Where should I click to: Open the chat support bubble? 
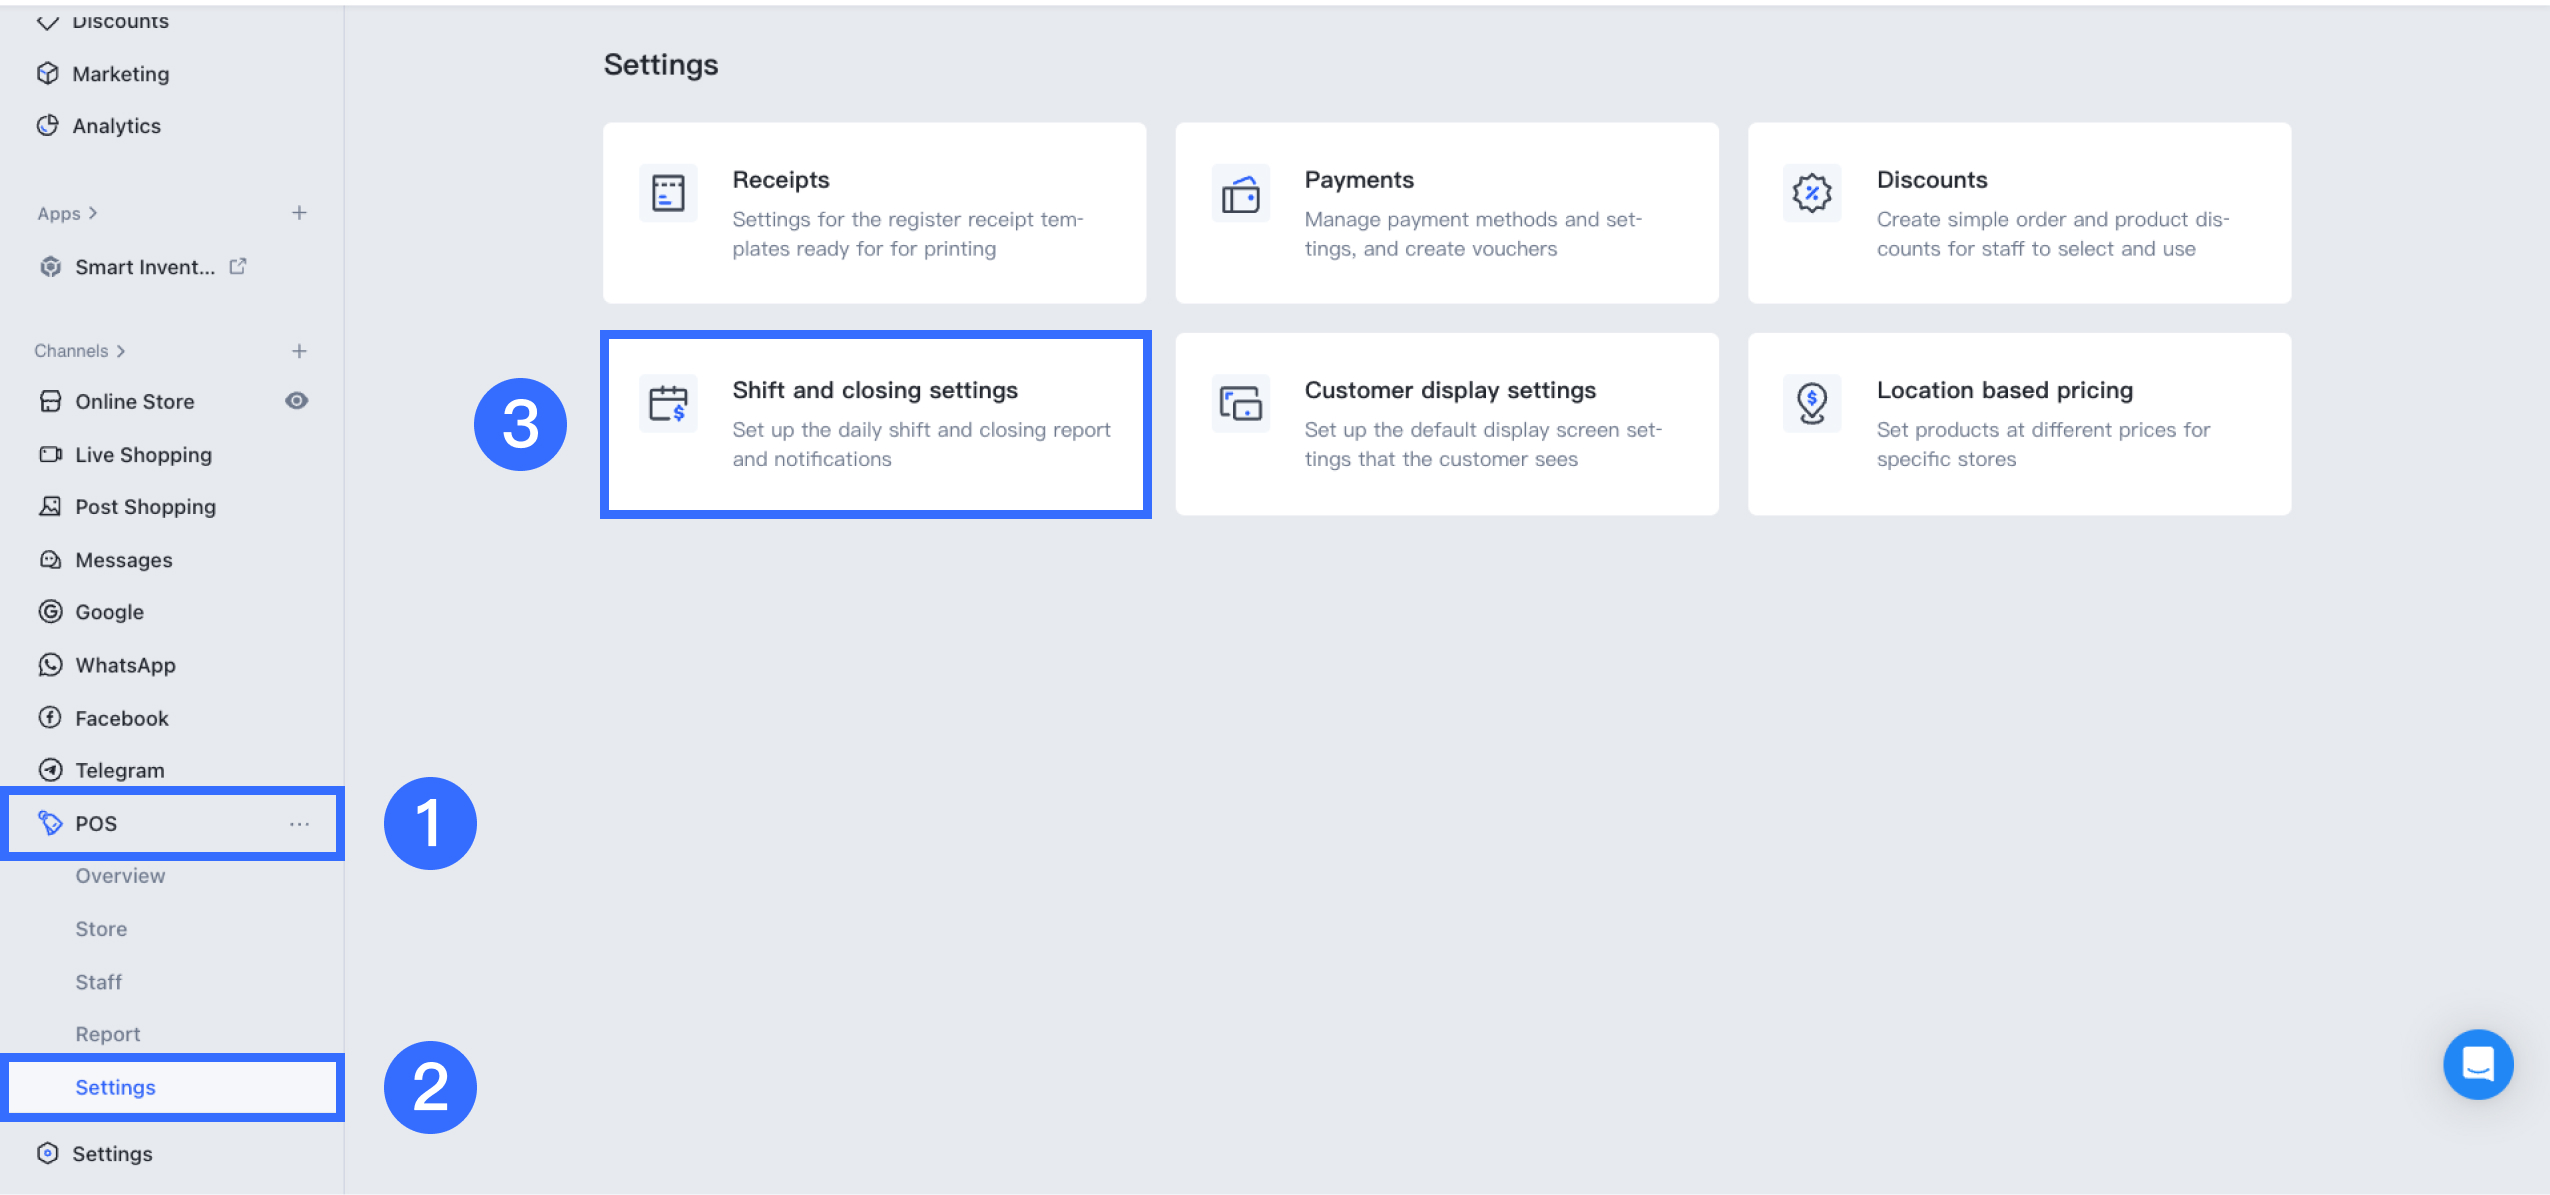(x=2477, y=1064)
